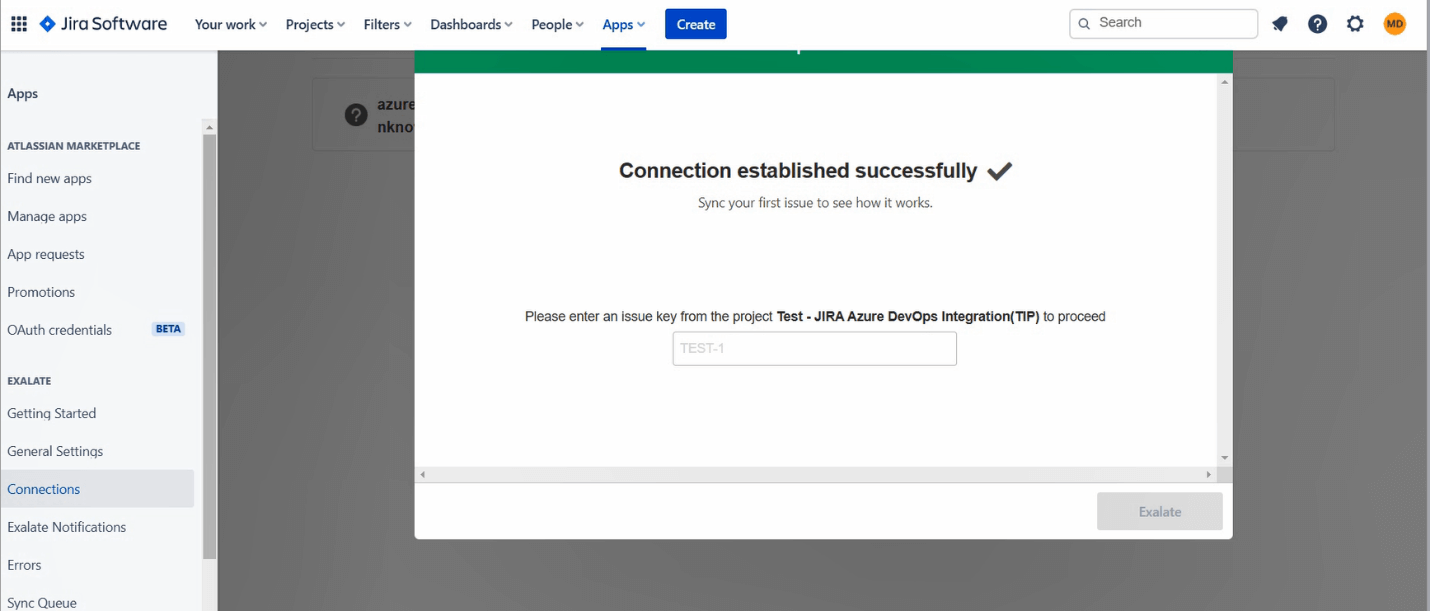
Task: Click the checkmark next to success heading
Action: point(999,171)
